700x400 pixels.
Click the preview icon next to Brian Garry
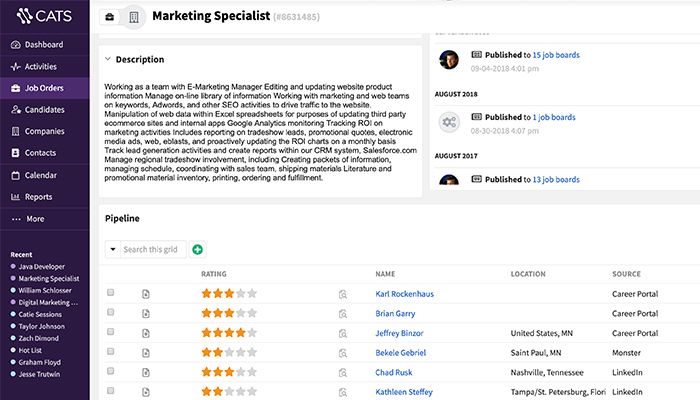click(342, 314)
